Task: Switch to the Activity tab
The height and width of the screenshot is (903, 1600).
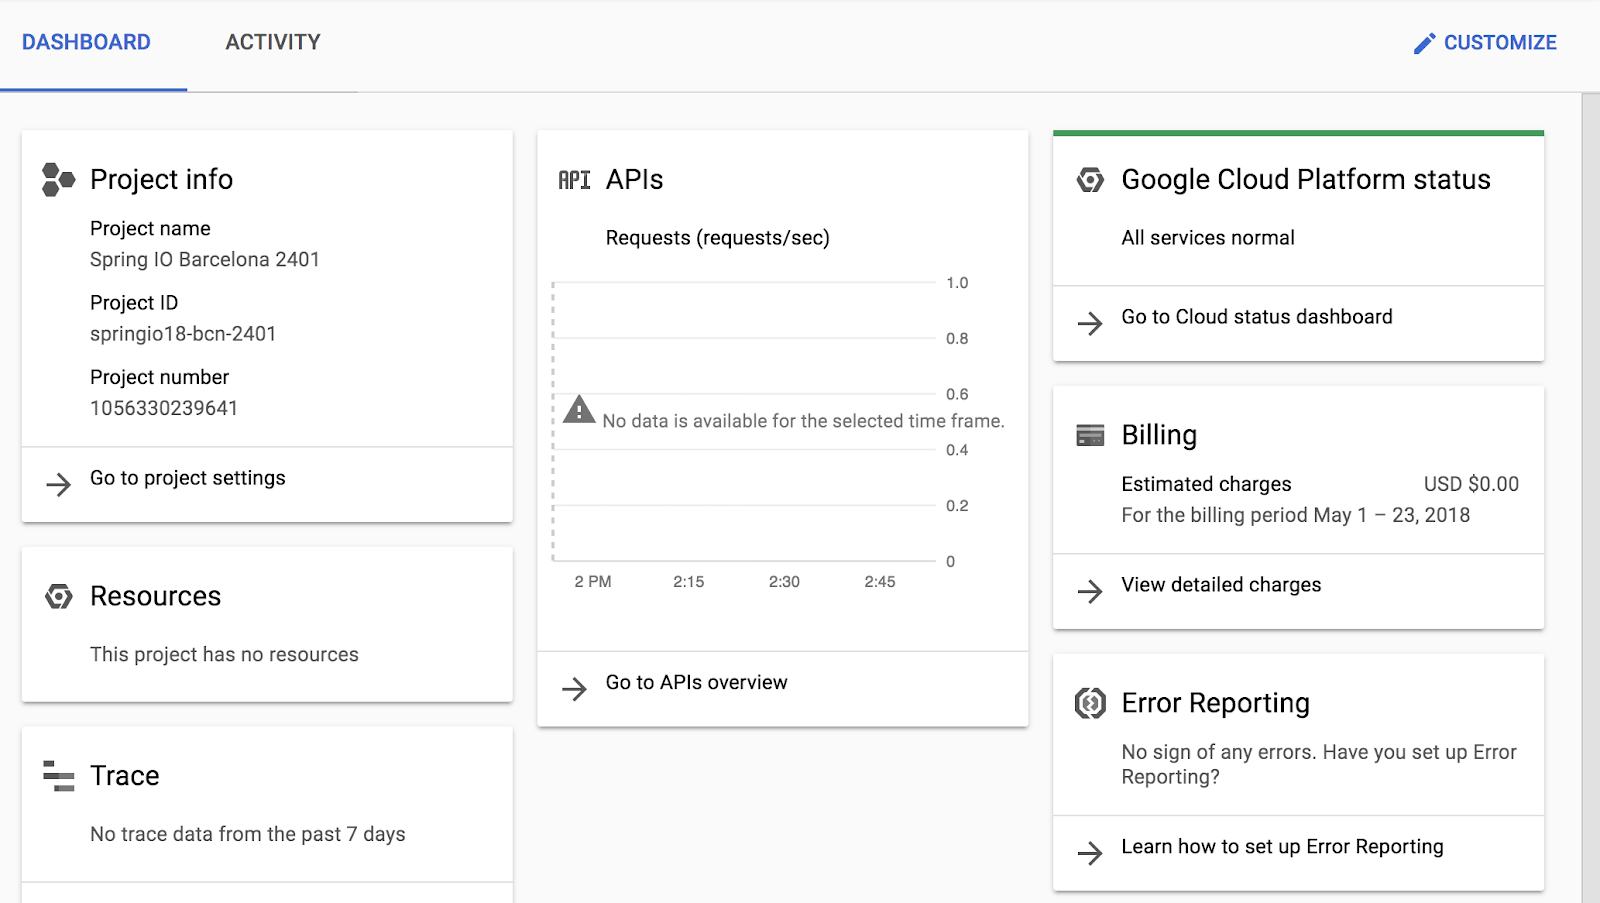Action: point(273,42)
